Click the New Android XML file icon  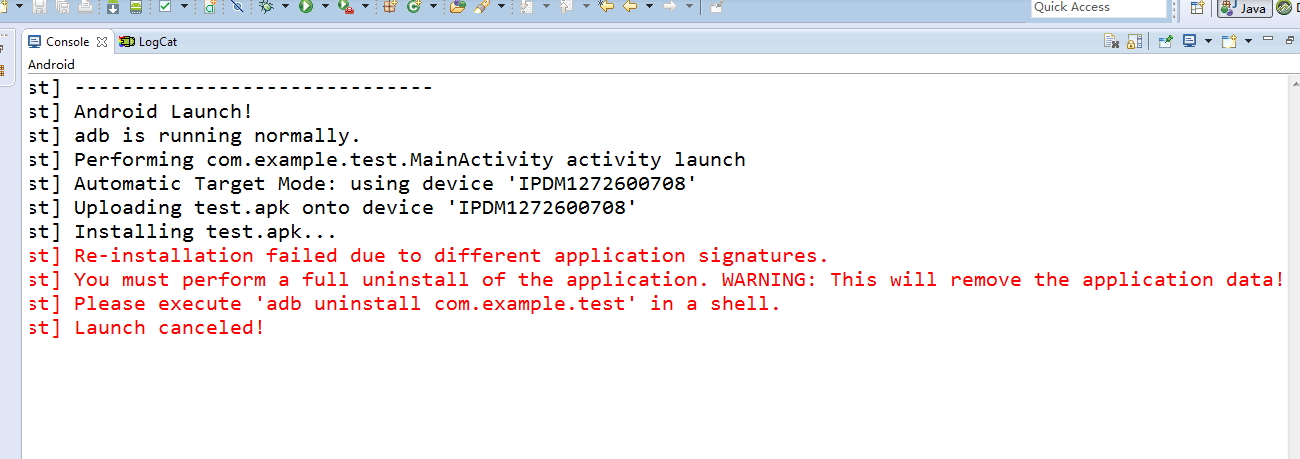point(210,6)
